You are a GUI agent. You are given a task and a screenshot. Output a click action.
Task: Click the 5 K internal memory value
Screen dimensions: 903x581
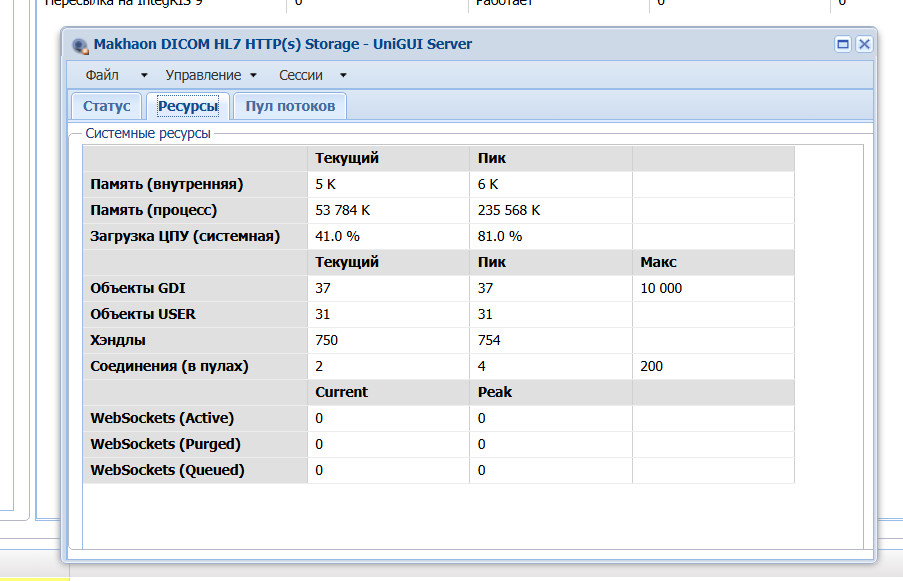pyautogui.click(x=325, y=184)
